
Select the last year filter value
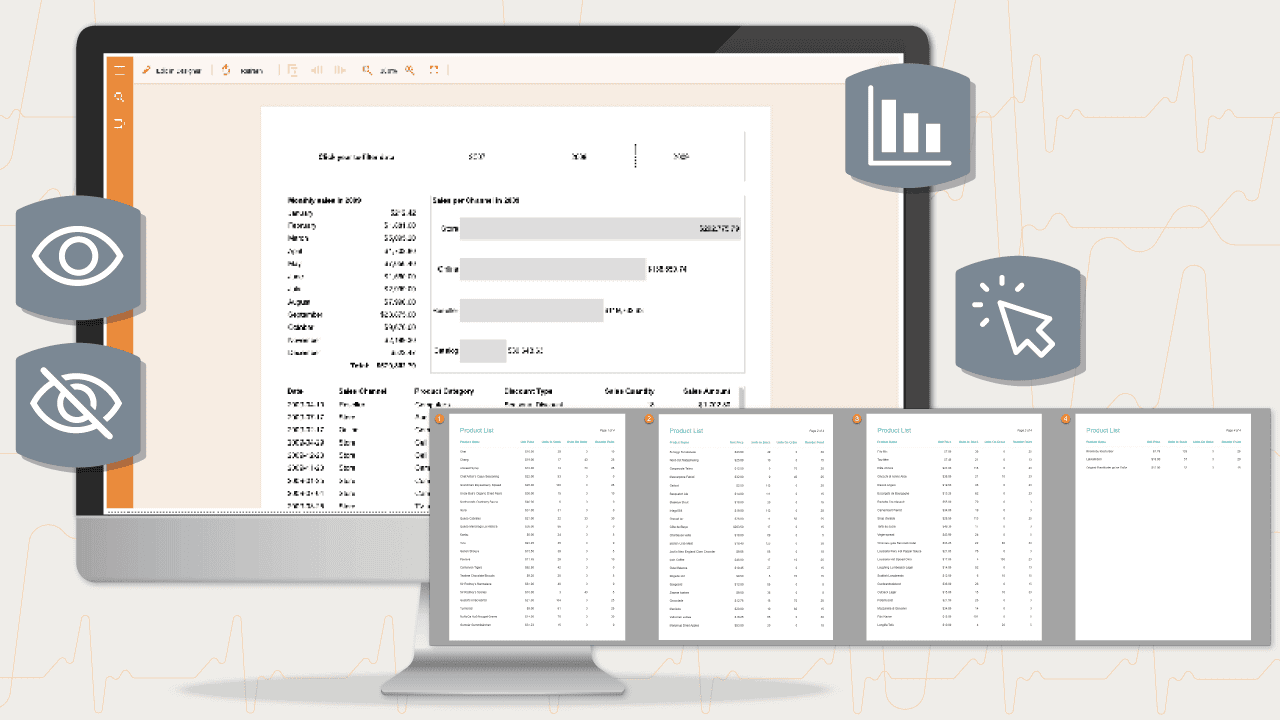point(681,157)
